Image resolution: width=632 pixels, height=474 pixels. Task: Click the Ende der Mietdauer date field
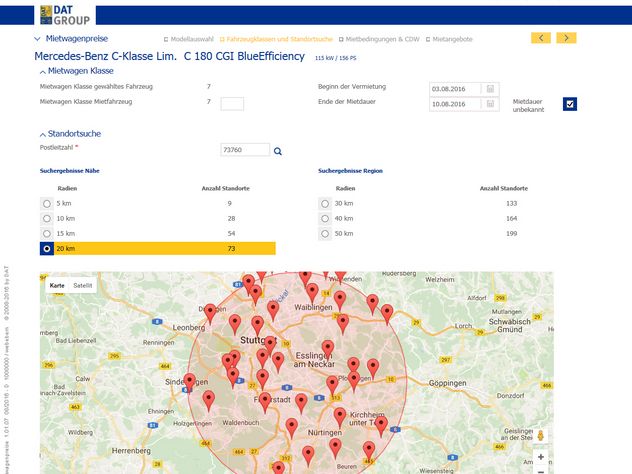455,104
